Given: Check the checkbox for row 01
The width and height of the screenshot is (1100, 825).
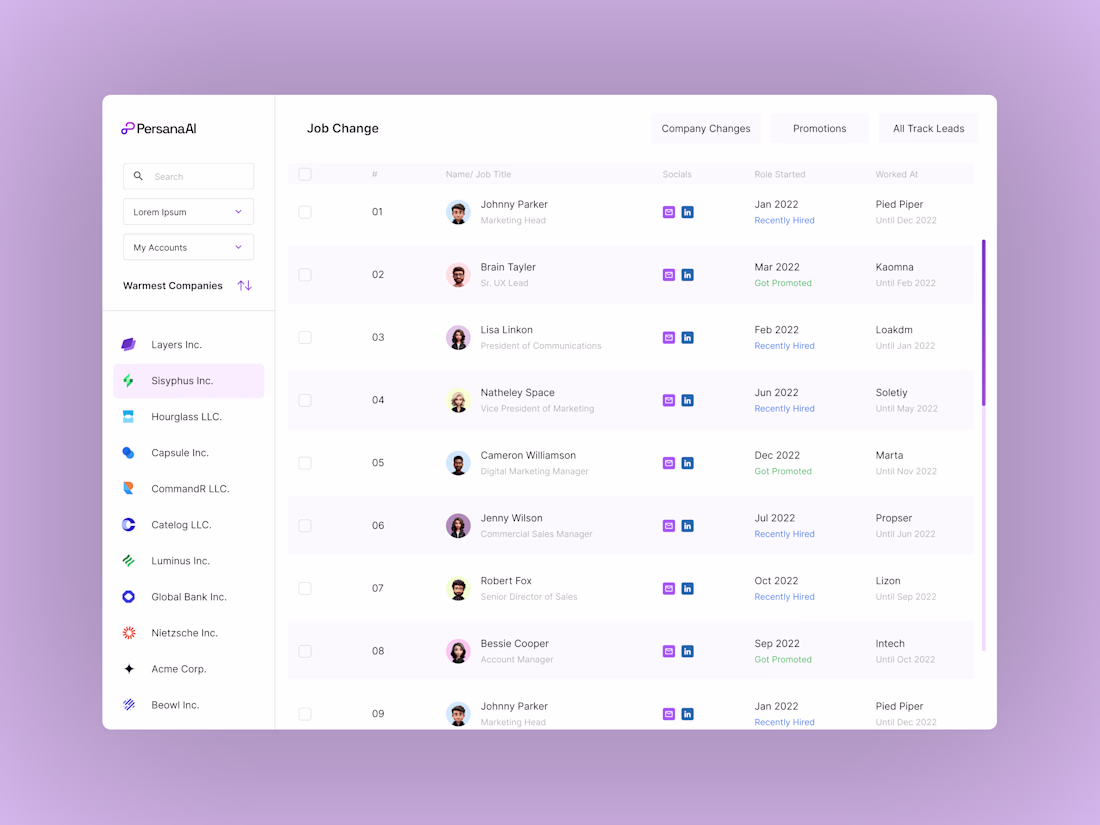Looking at the screenshot, I should click(x=304, y=212).
